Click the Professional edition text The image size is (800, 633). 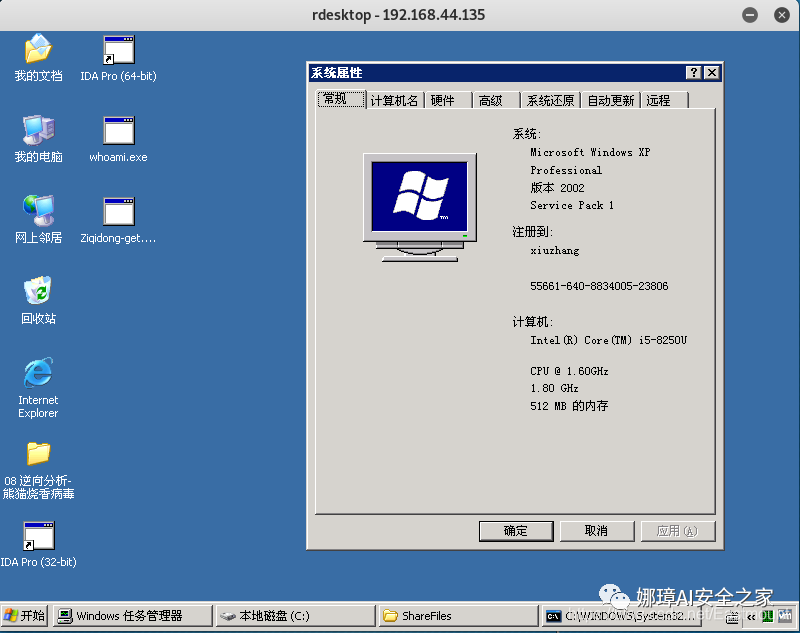coord(566,170)
